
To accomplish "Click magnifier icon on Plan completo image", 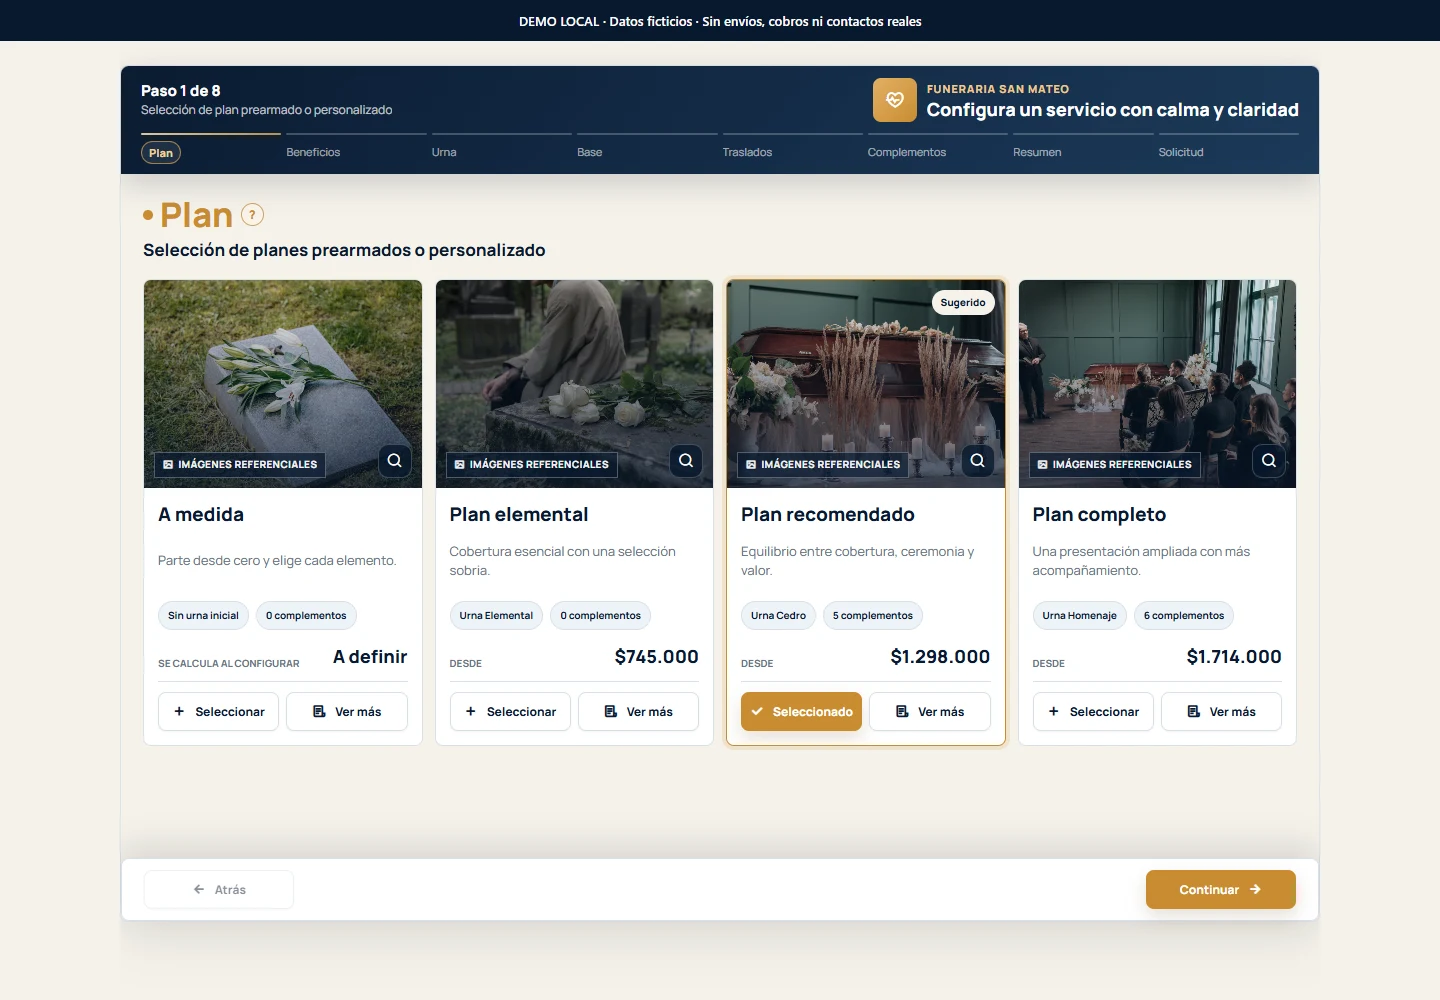I will pyautogui.click(x=1269, y=461).
